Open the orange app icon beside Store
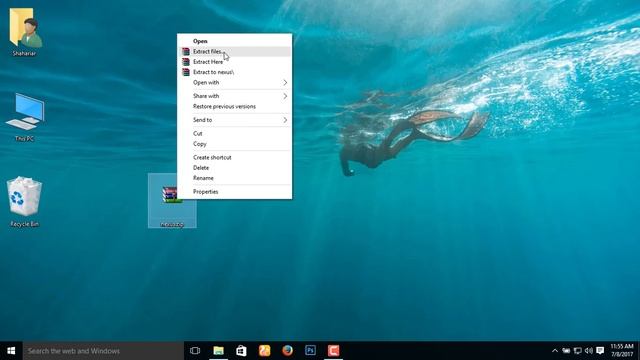 264,351
